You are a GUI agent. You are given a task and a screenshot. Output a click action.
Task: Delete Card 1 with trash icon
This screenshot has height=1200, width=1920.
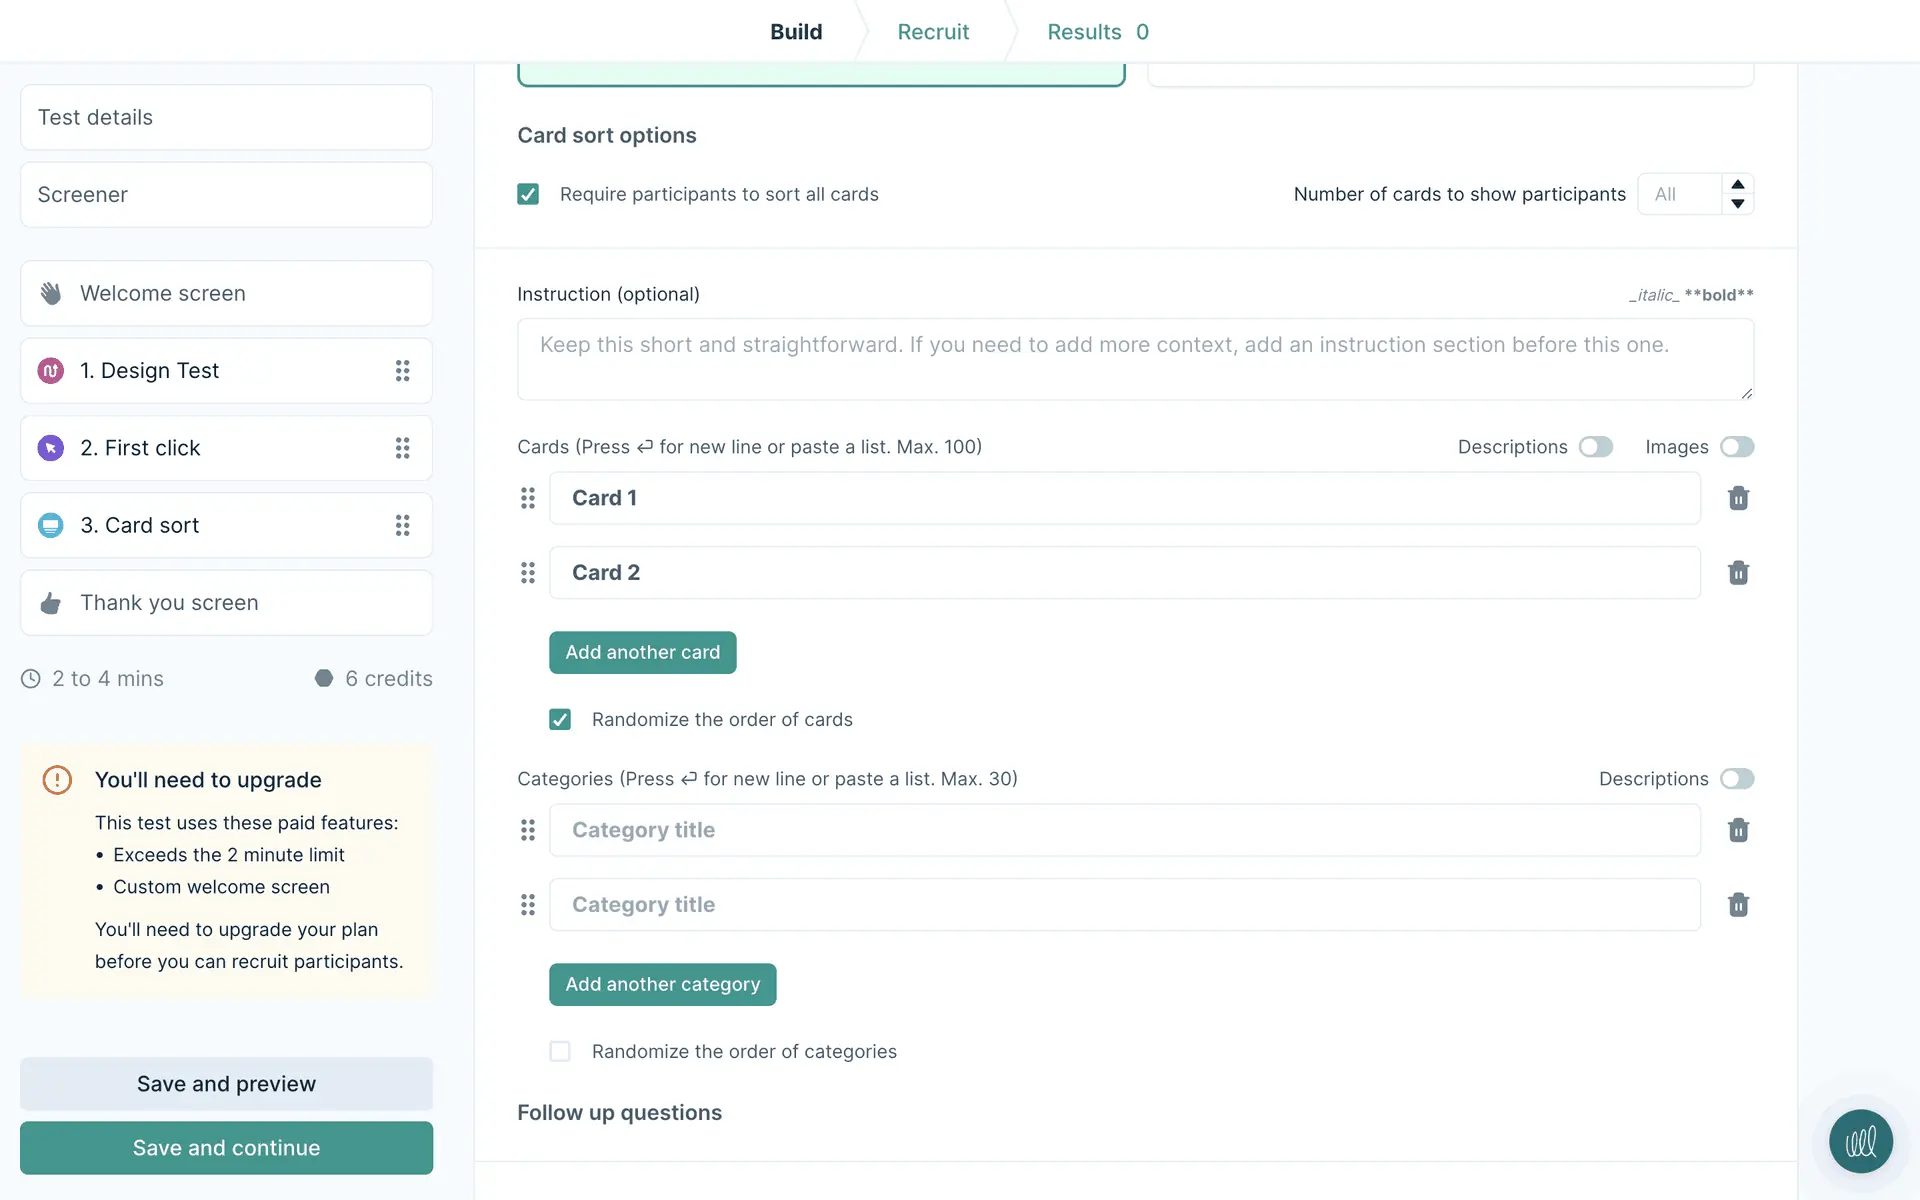(x=1738, y=498)
